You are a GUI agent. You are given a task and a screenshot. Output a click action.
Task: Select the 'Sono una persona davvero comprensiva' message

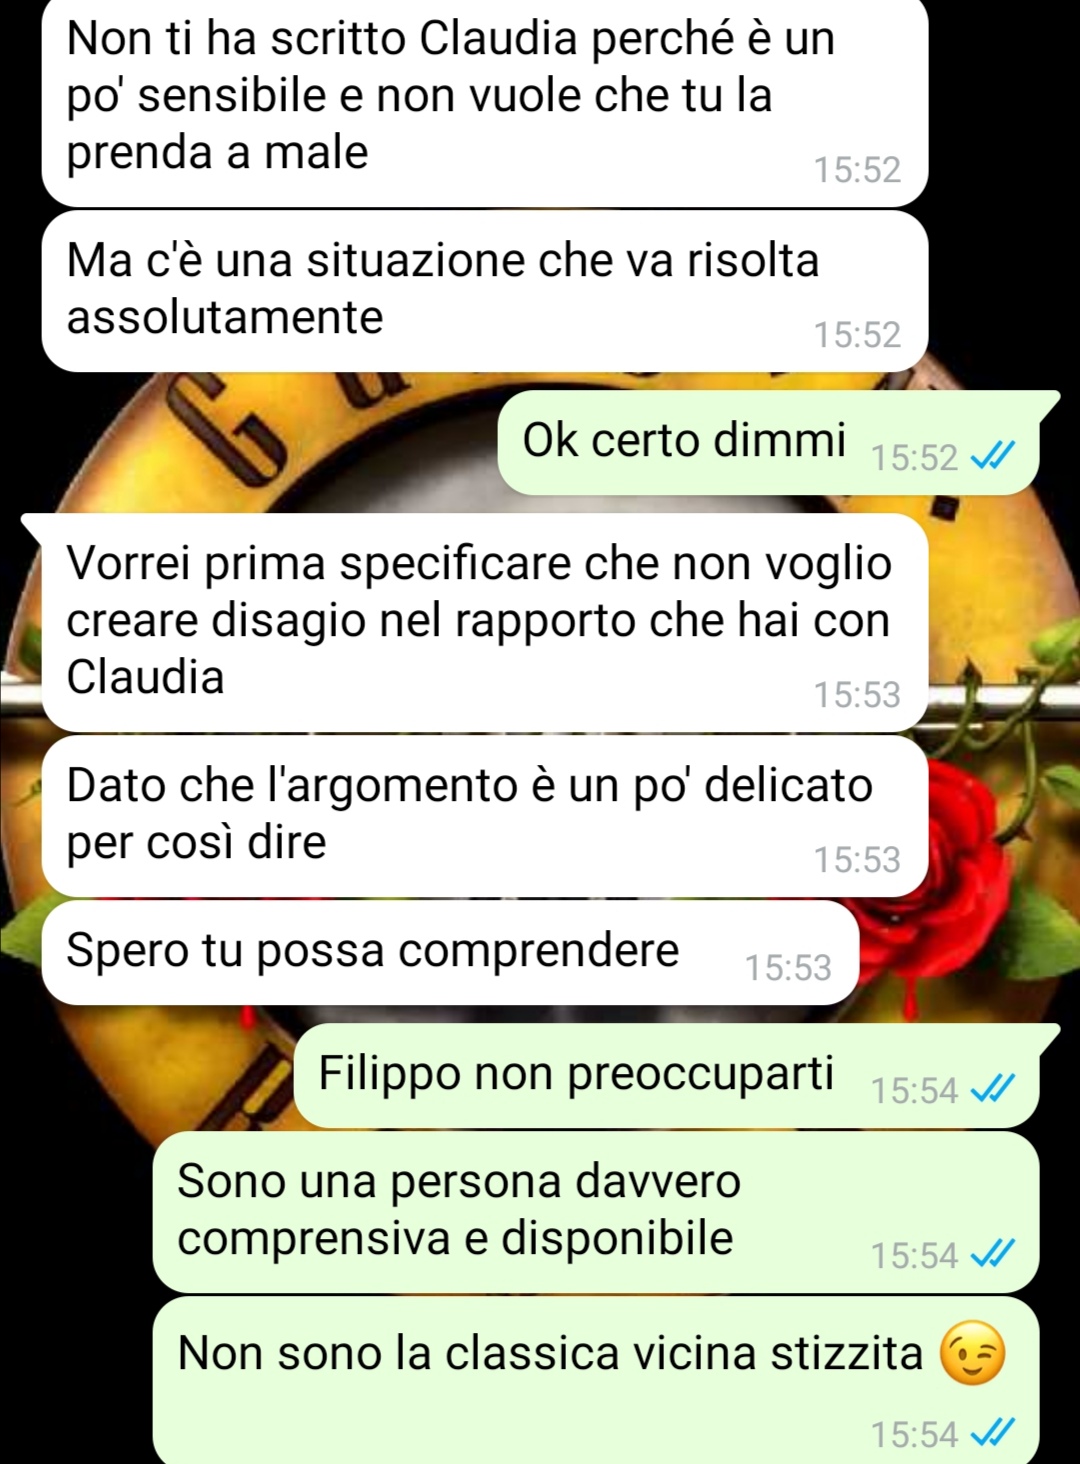596,1212
